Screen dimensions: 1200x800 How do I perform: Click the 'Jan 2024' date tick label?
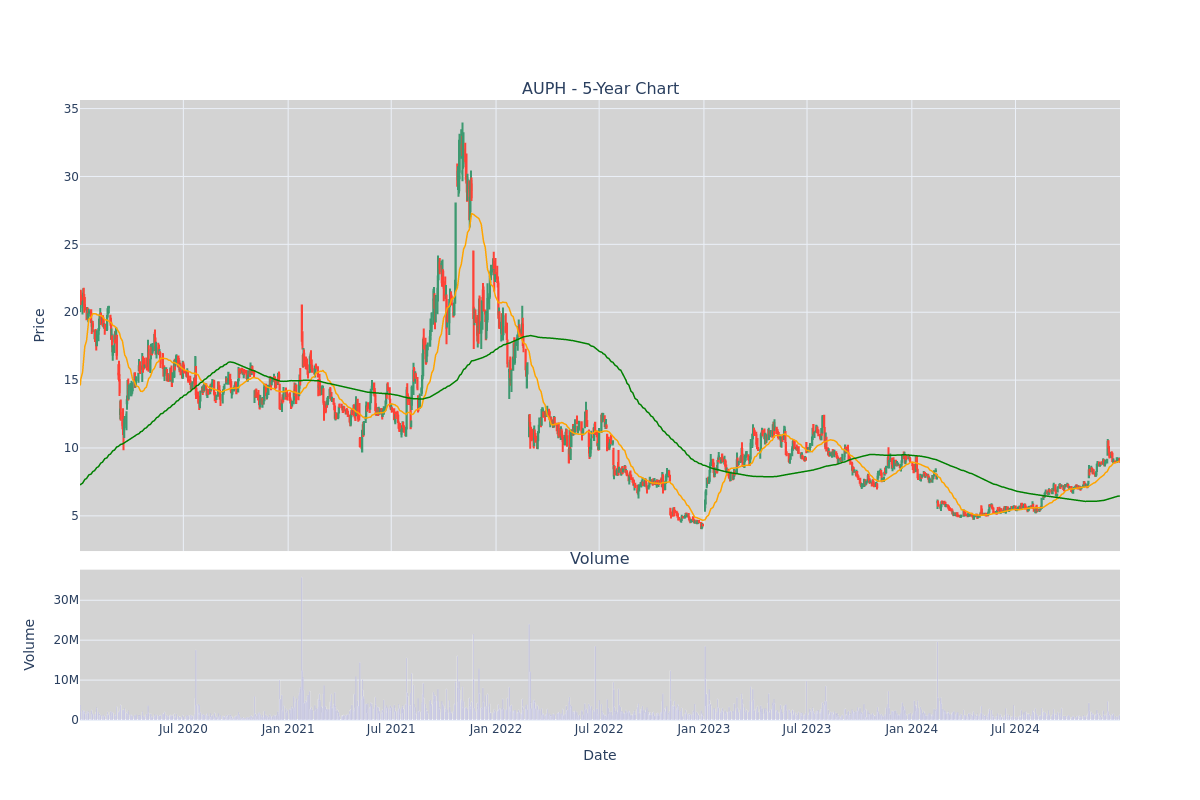tap(912, 729)
